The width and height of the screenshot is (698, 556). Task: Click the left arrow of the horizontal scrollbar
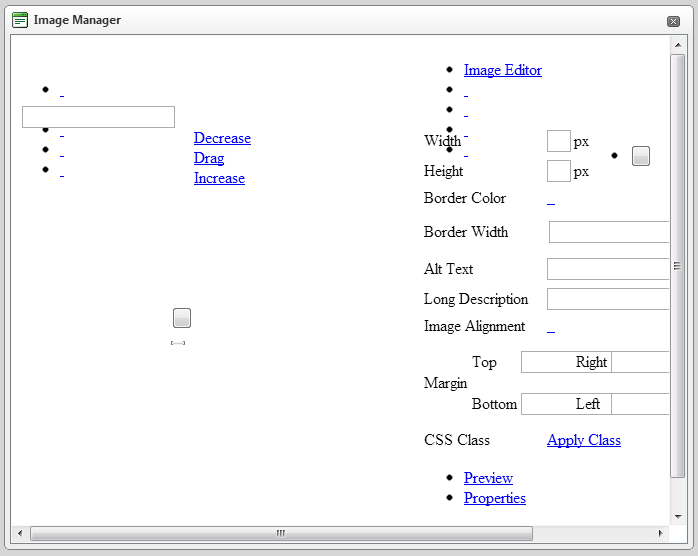(20, 533)
